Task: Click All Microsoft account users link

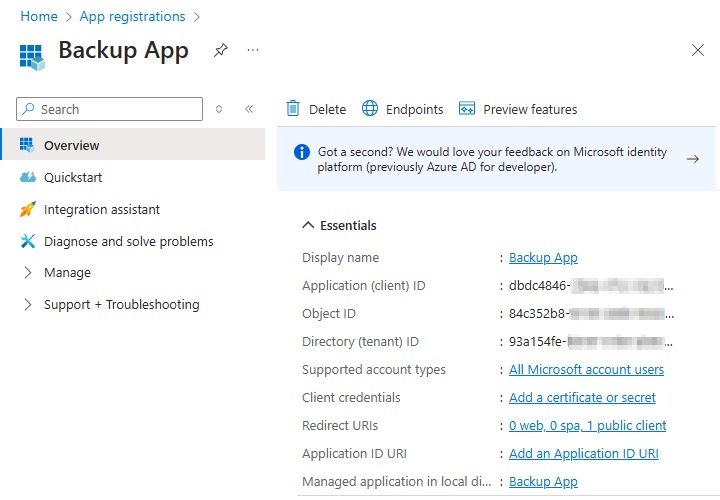Action: tap(586, 370)
